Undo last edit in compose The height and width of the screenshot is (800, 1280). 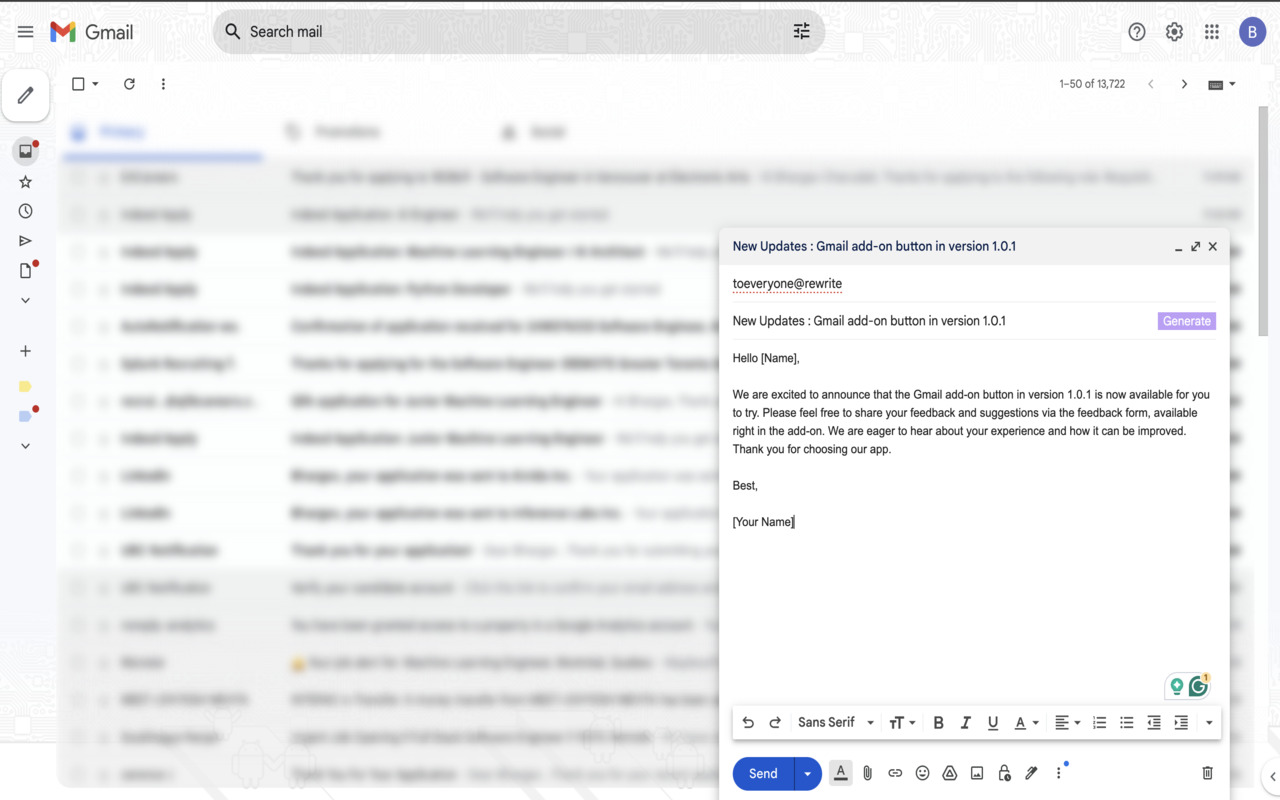pos(748,723)
